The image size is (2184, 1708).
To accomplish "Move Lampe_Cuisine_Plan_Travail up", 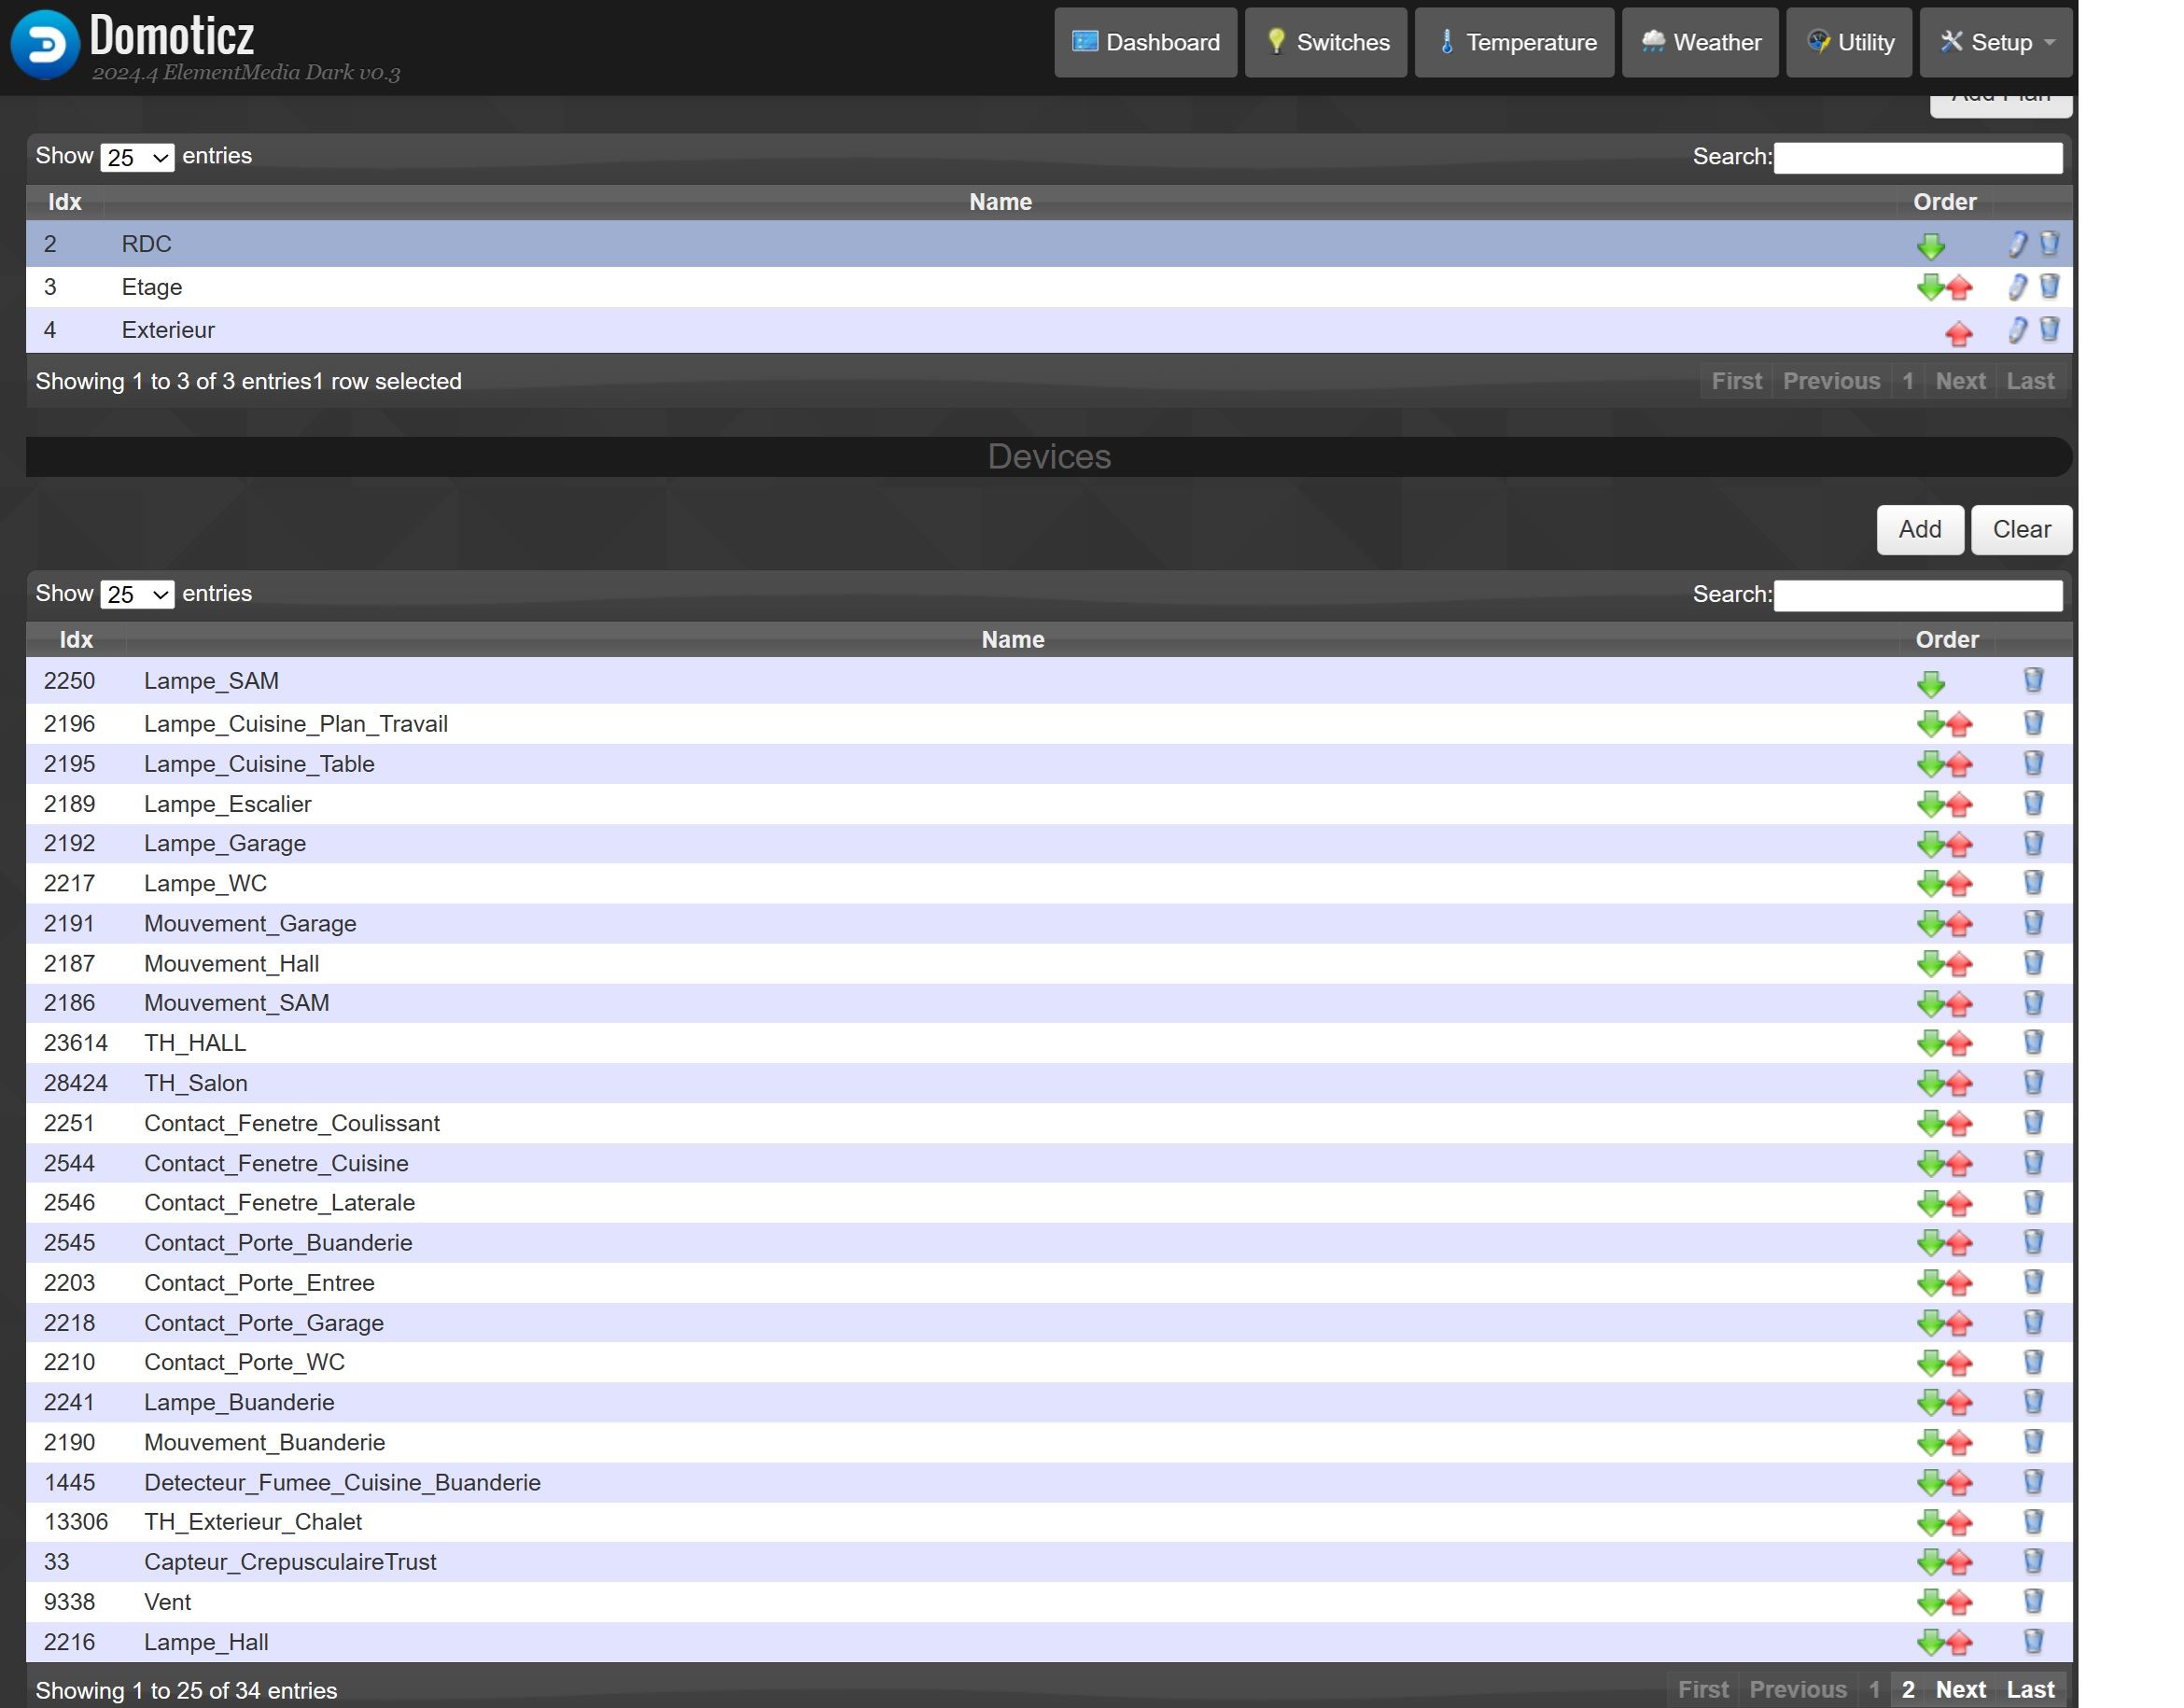I will point(1959,725).
